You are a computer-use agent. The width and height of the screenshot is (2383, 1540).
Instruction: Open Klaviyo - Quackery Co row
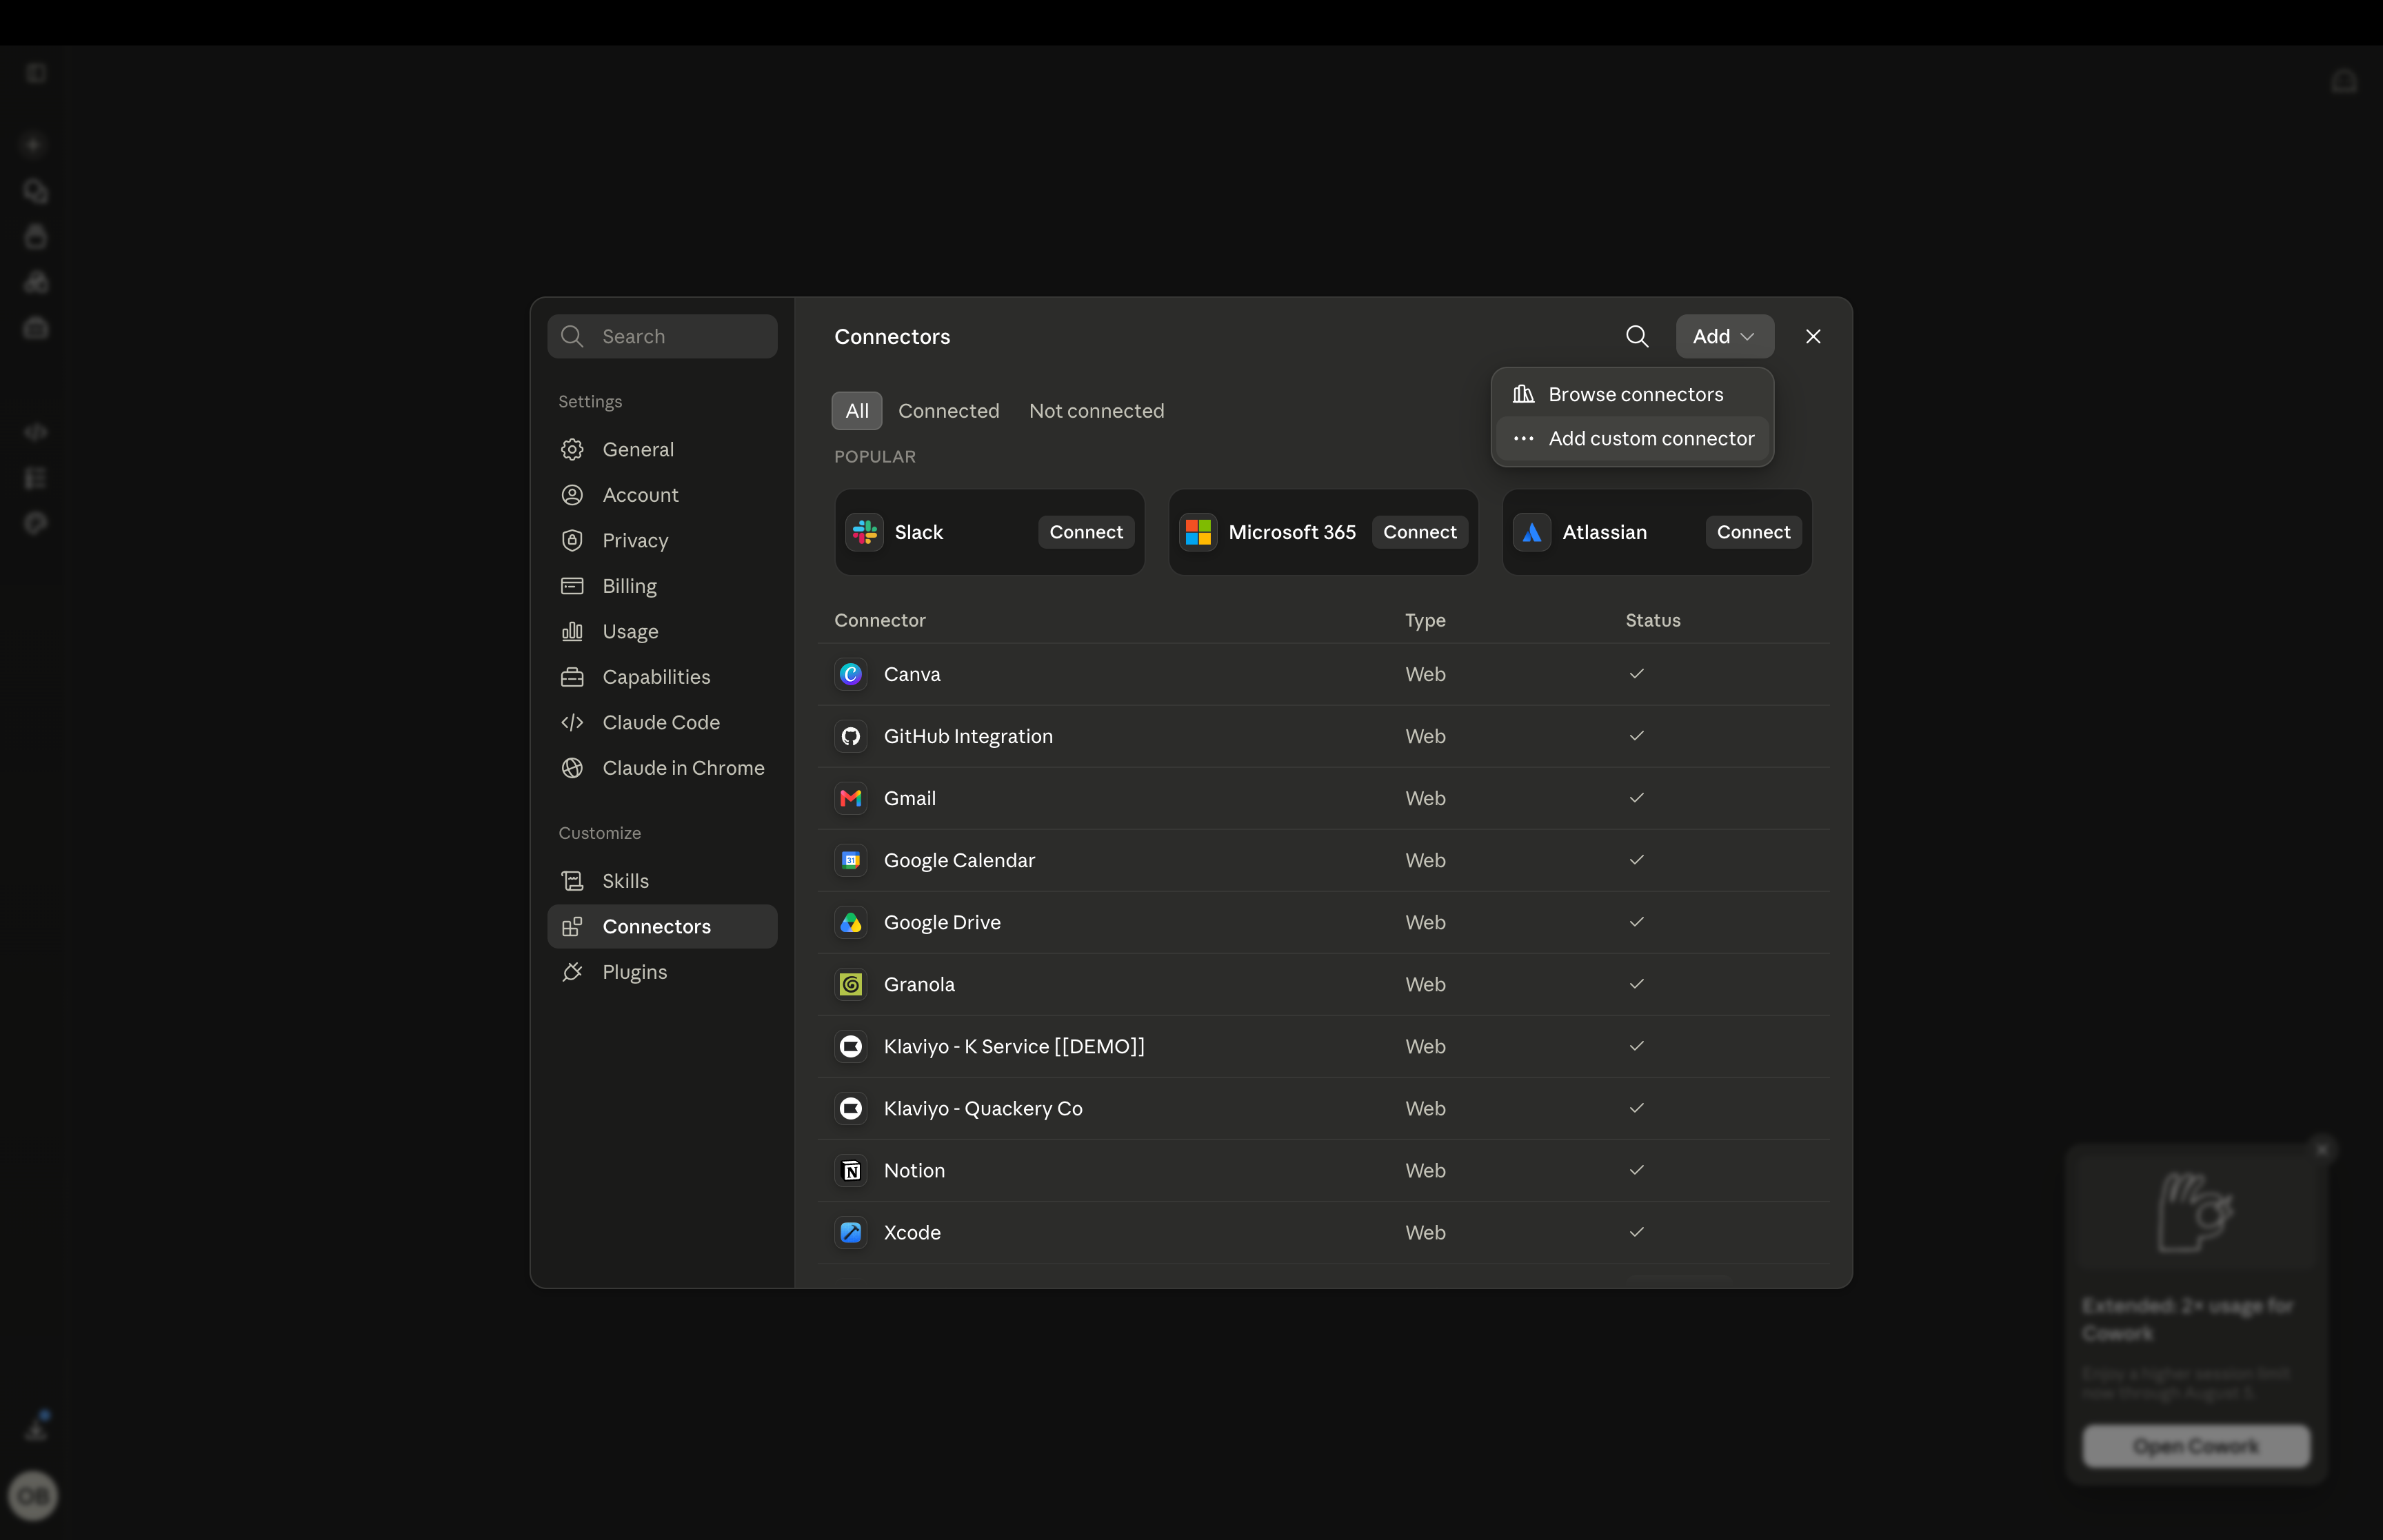tap(1324, 1108)
